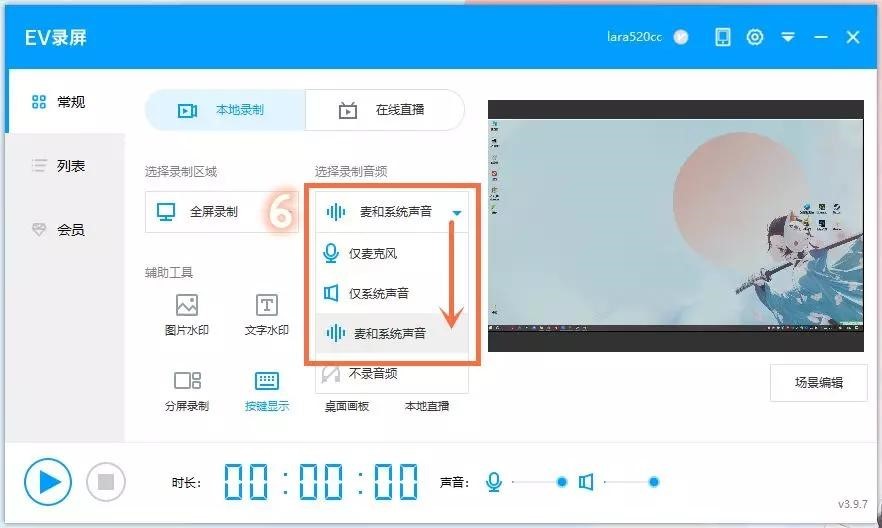
Task: Pick the highlighted 麦和系统声音 list option
Action: click(x=392, y=333)
